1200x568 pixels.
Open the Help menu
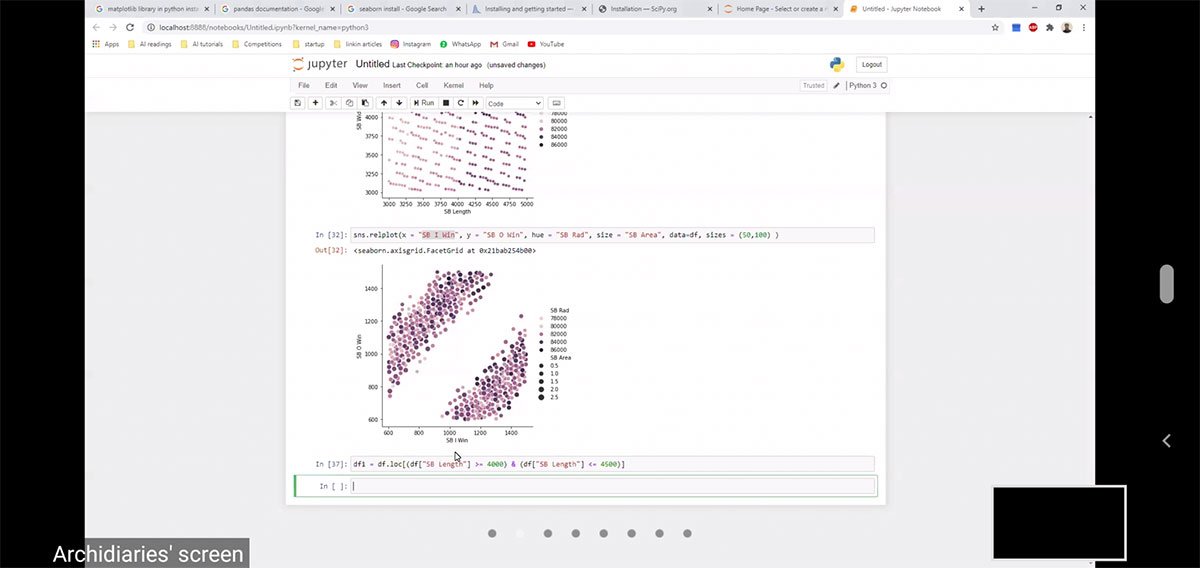tap(486, 86)
